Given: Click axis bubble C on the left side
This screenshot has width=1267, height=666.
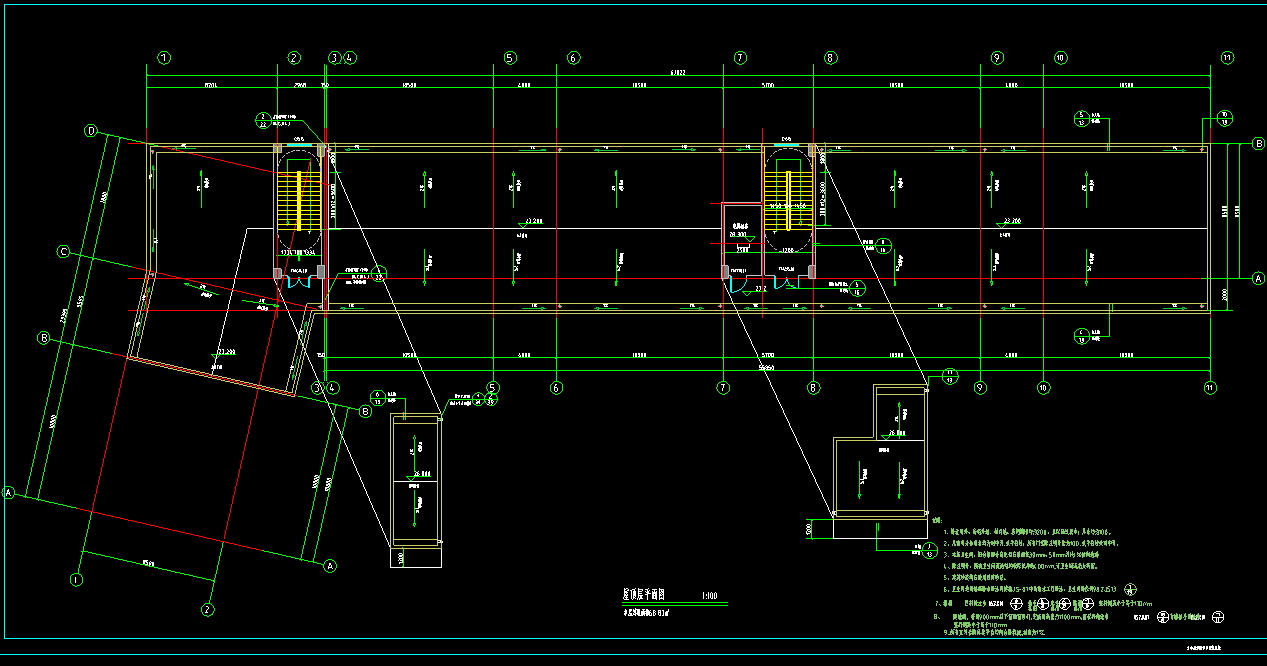Looking at the screenshot, I should tap(63, 252).
